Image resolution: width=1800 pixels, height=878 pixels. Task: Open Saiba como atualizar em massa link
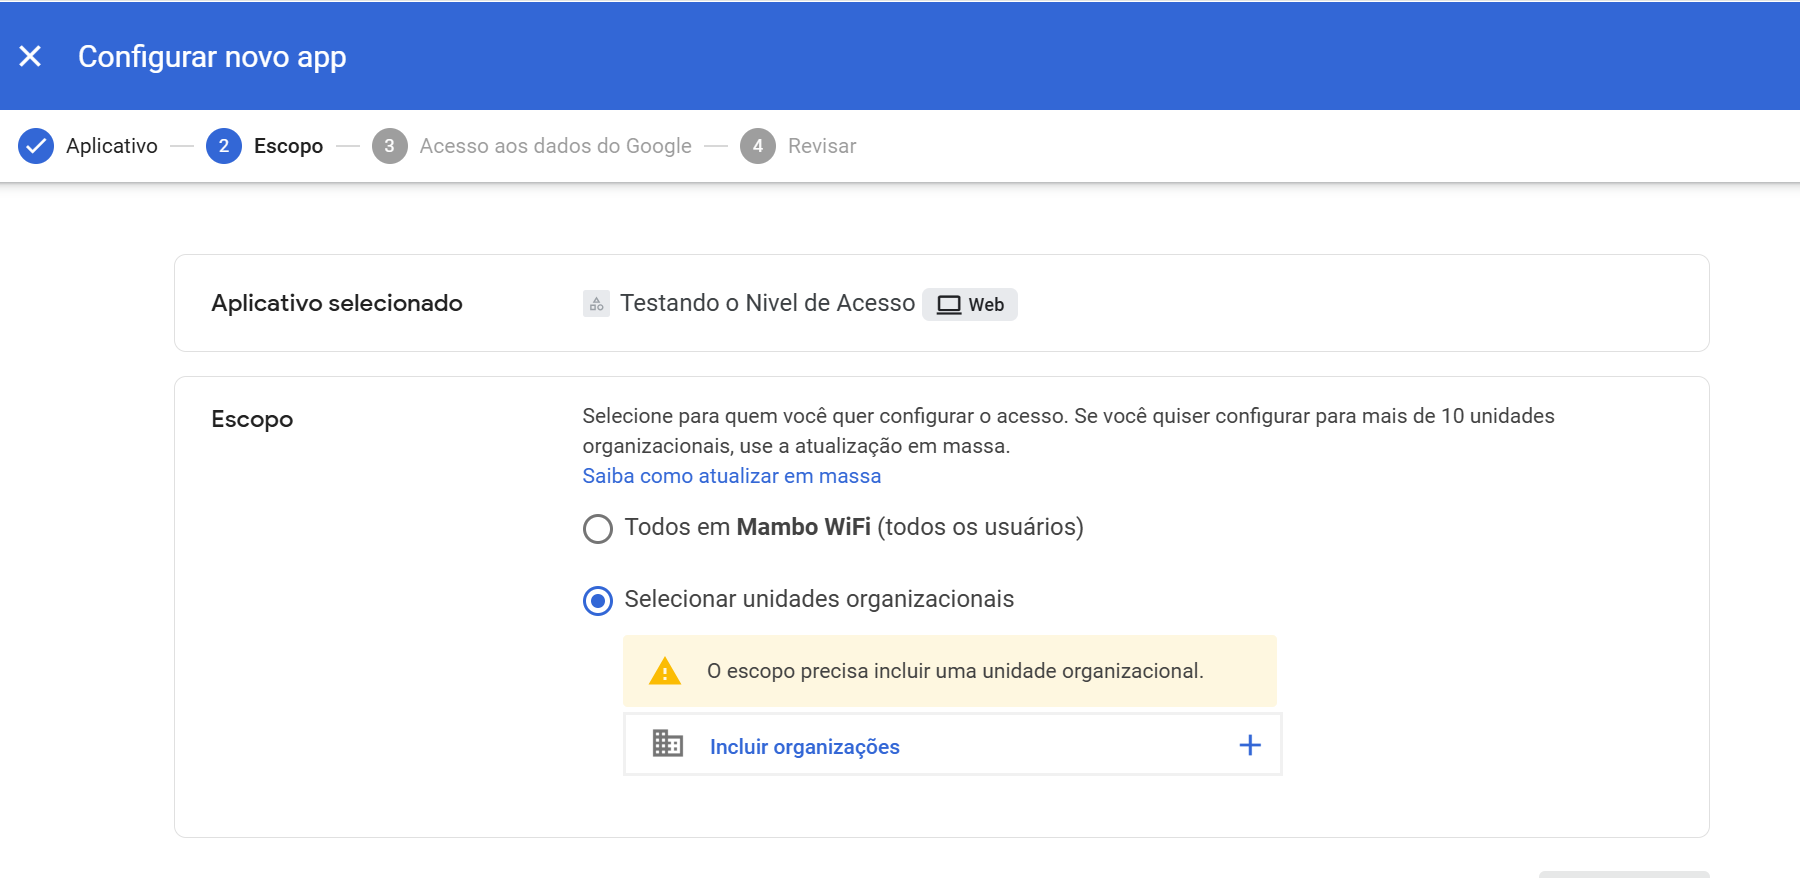731,476
